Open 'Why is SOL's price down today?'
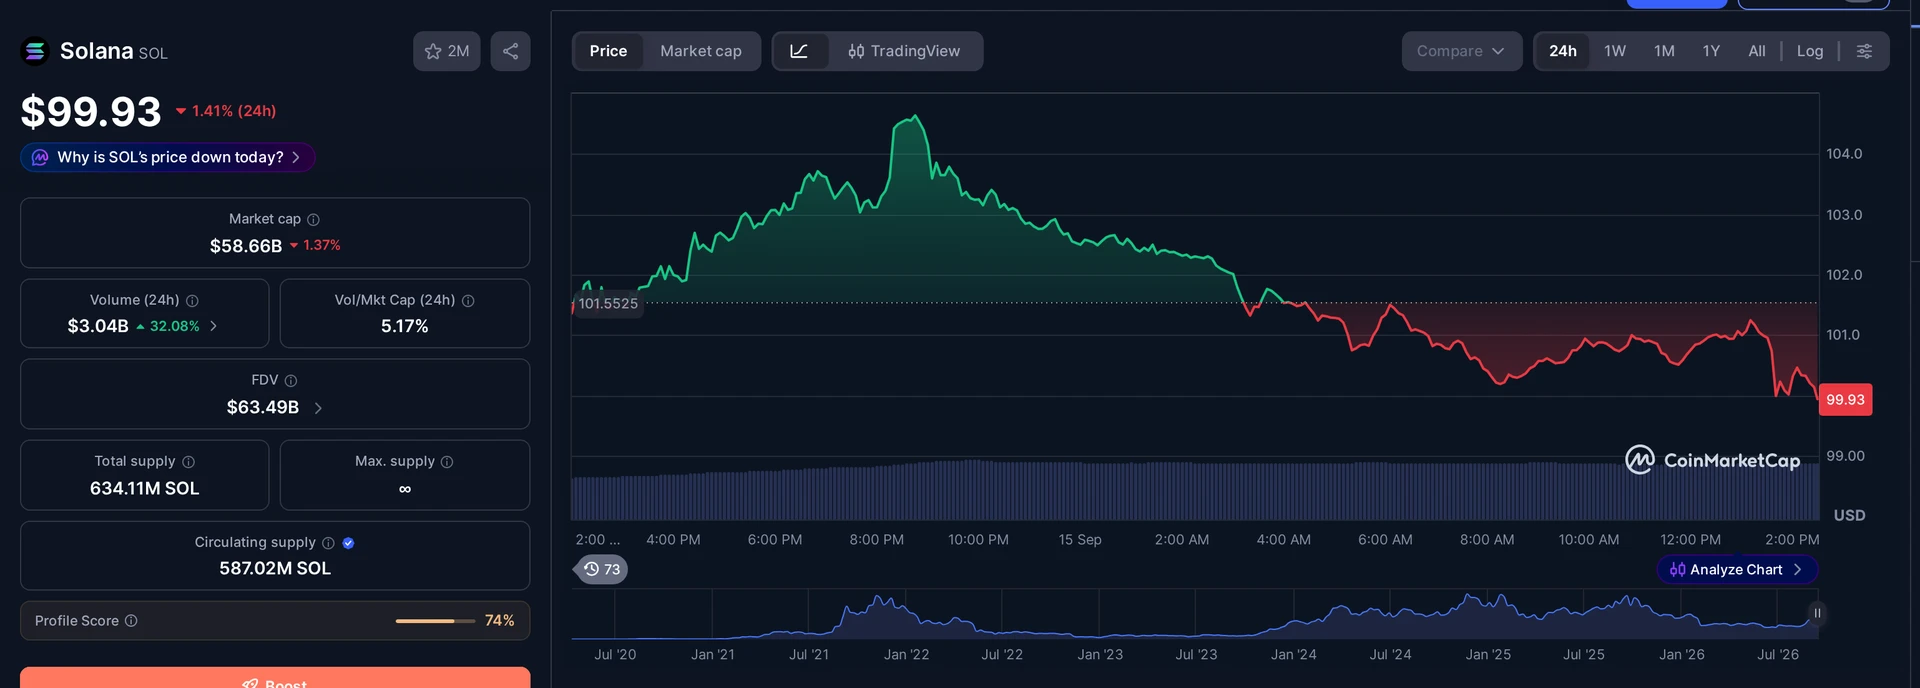Image resolution: width=1920 pixels, height=688 pixels. [x=168, y=157]
